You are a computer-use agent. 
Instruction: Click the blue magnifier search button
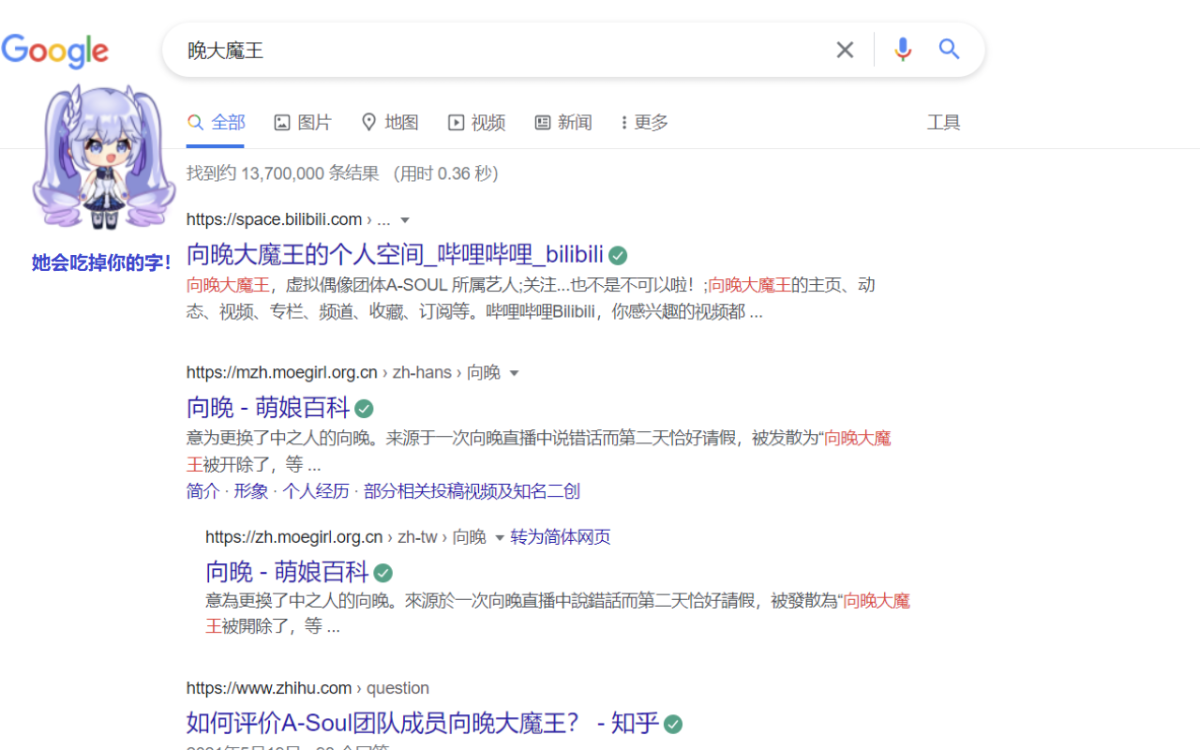[949, 50]
